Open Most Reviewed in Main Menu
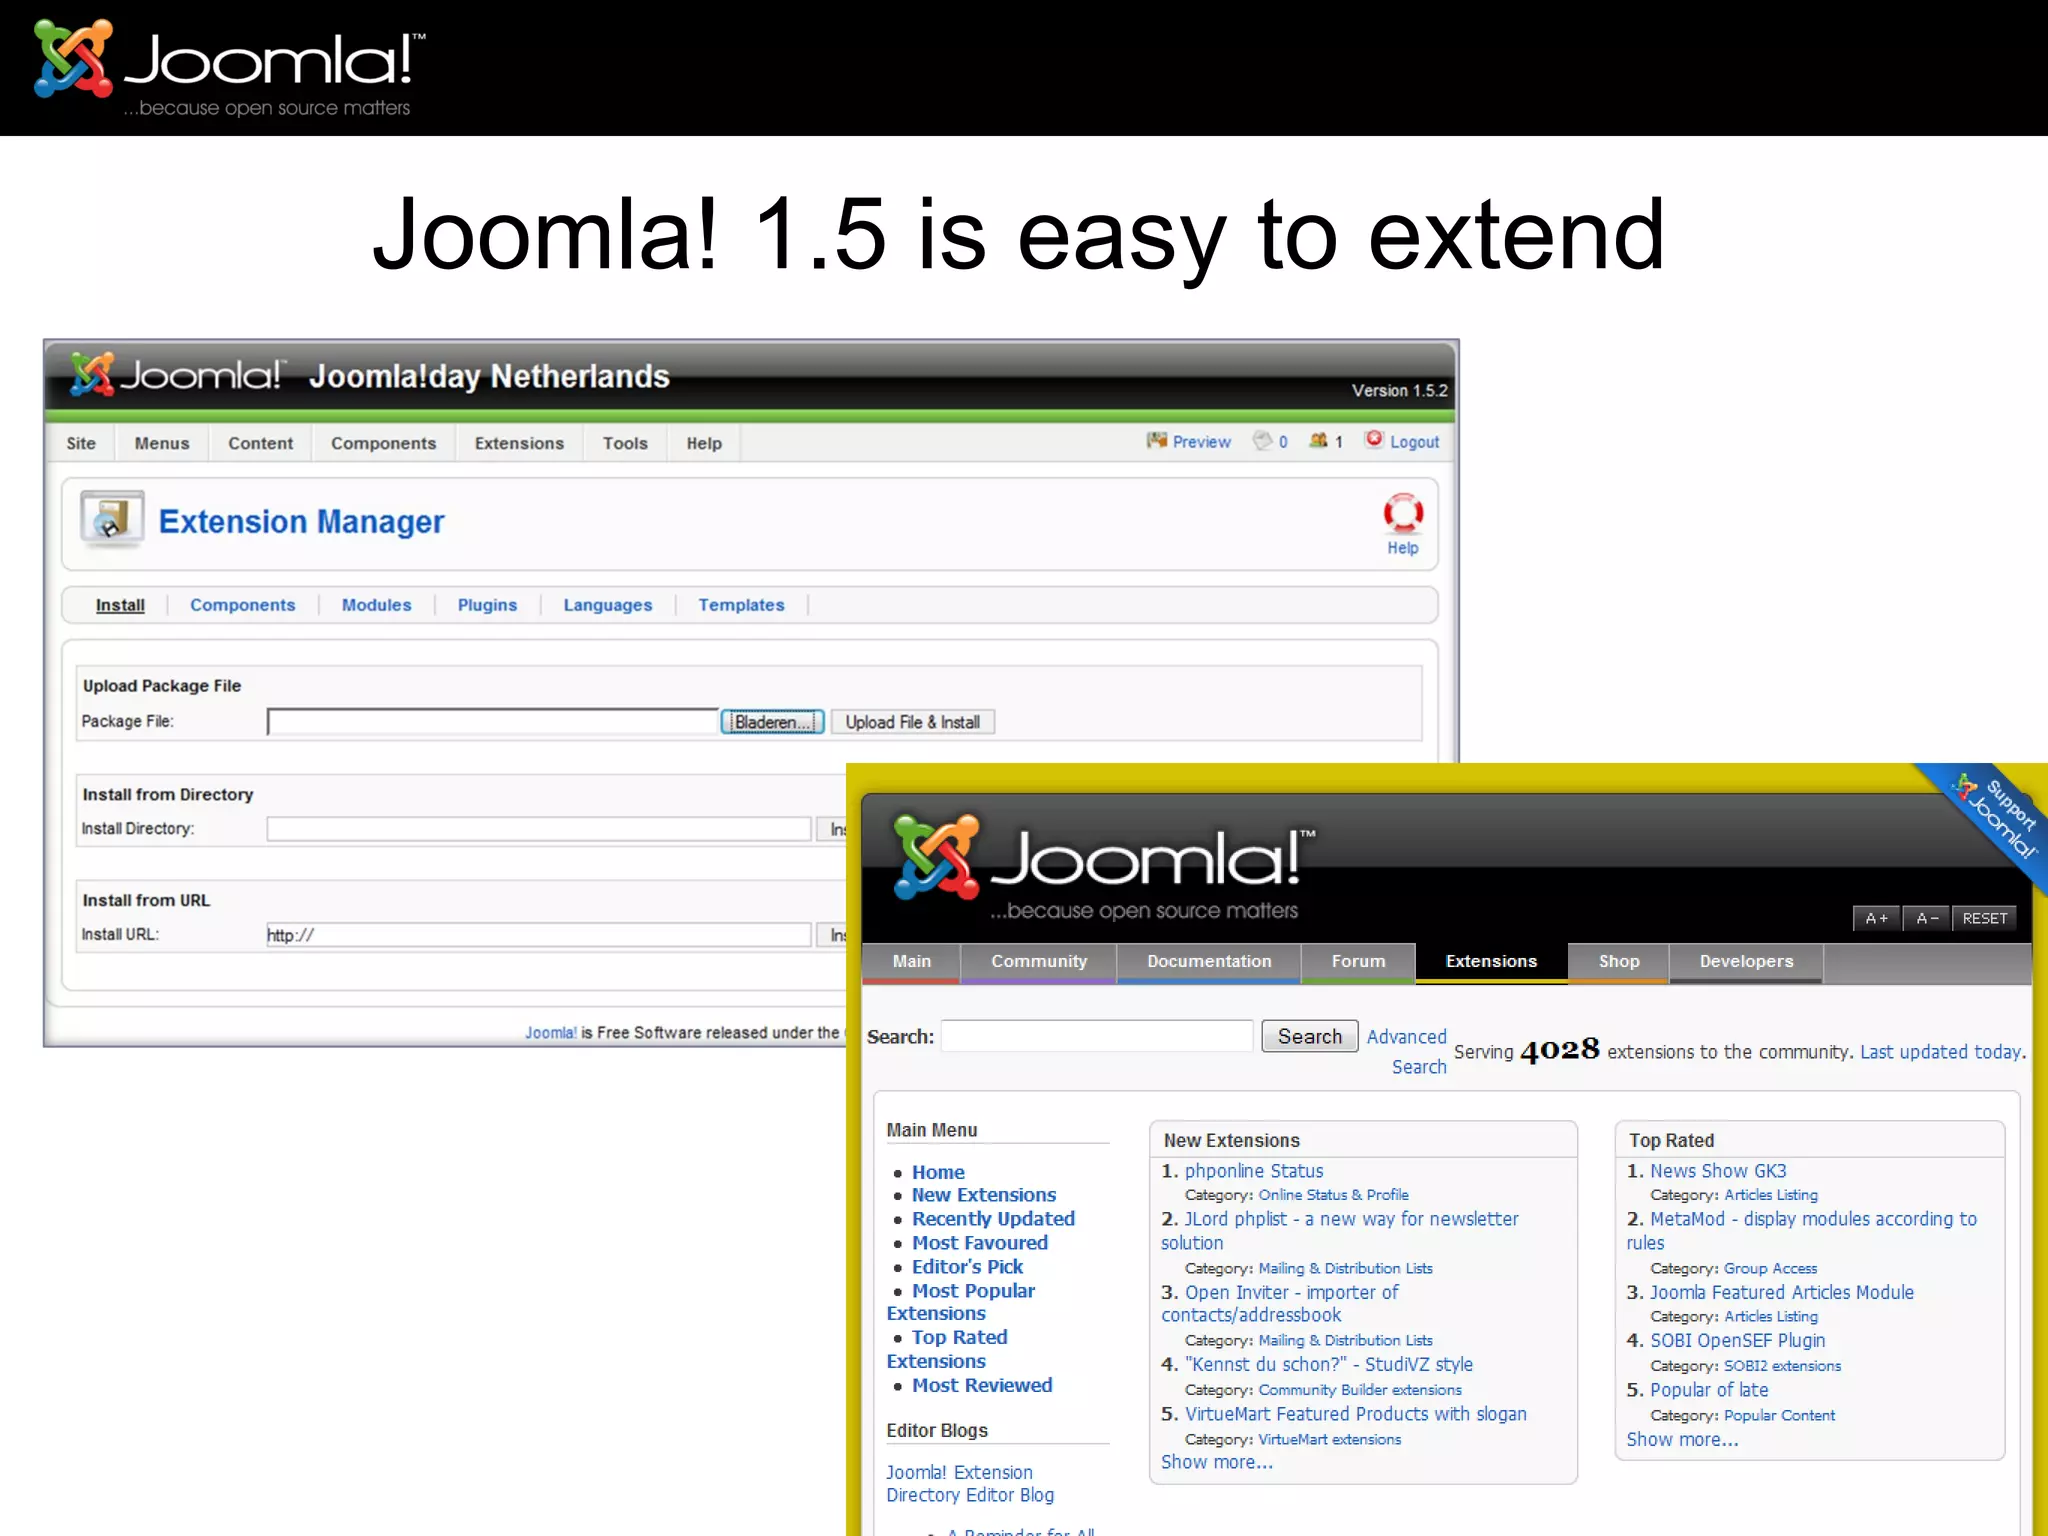2048x1536 pixels. [x=982, y=1385]
